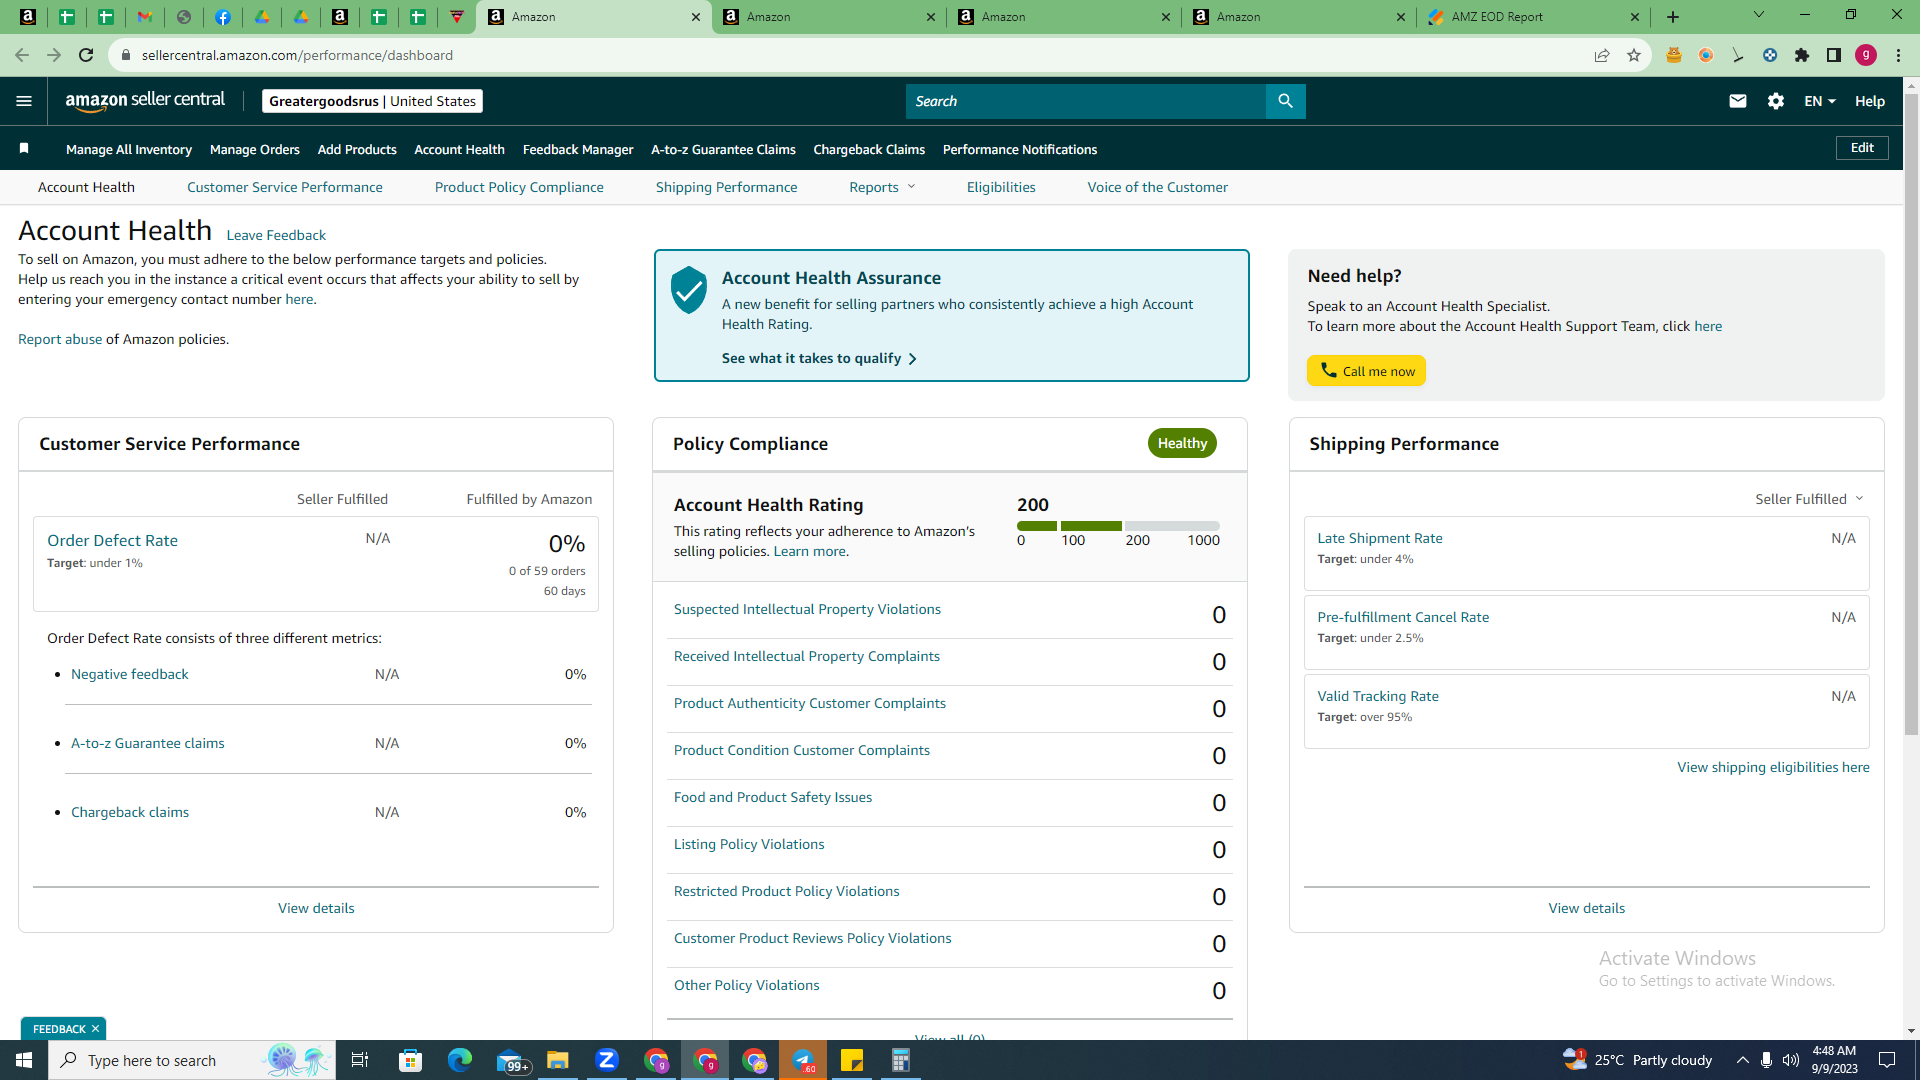Image resolution: width=1920 pixels, height=1080 pixels.
Task: Switch to Customer Service Performance tab
Action: [x=285, y=187]
